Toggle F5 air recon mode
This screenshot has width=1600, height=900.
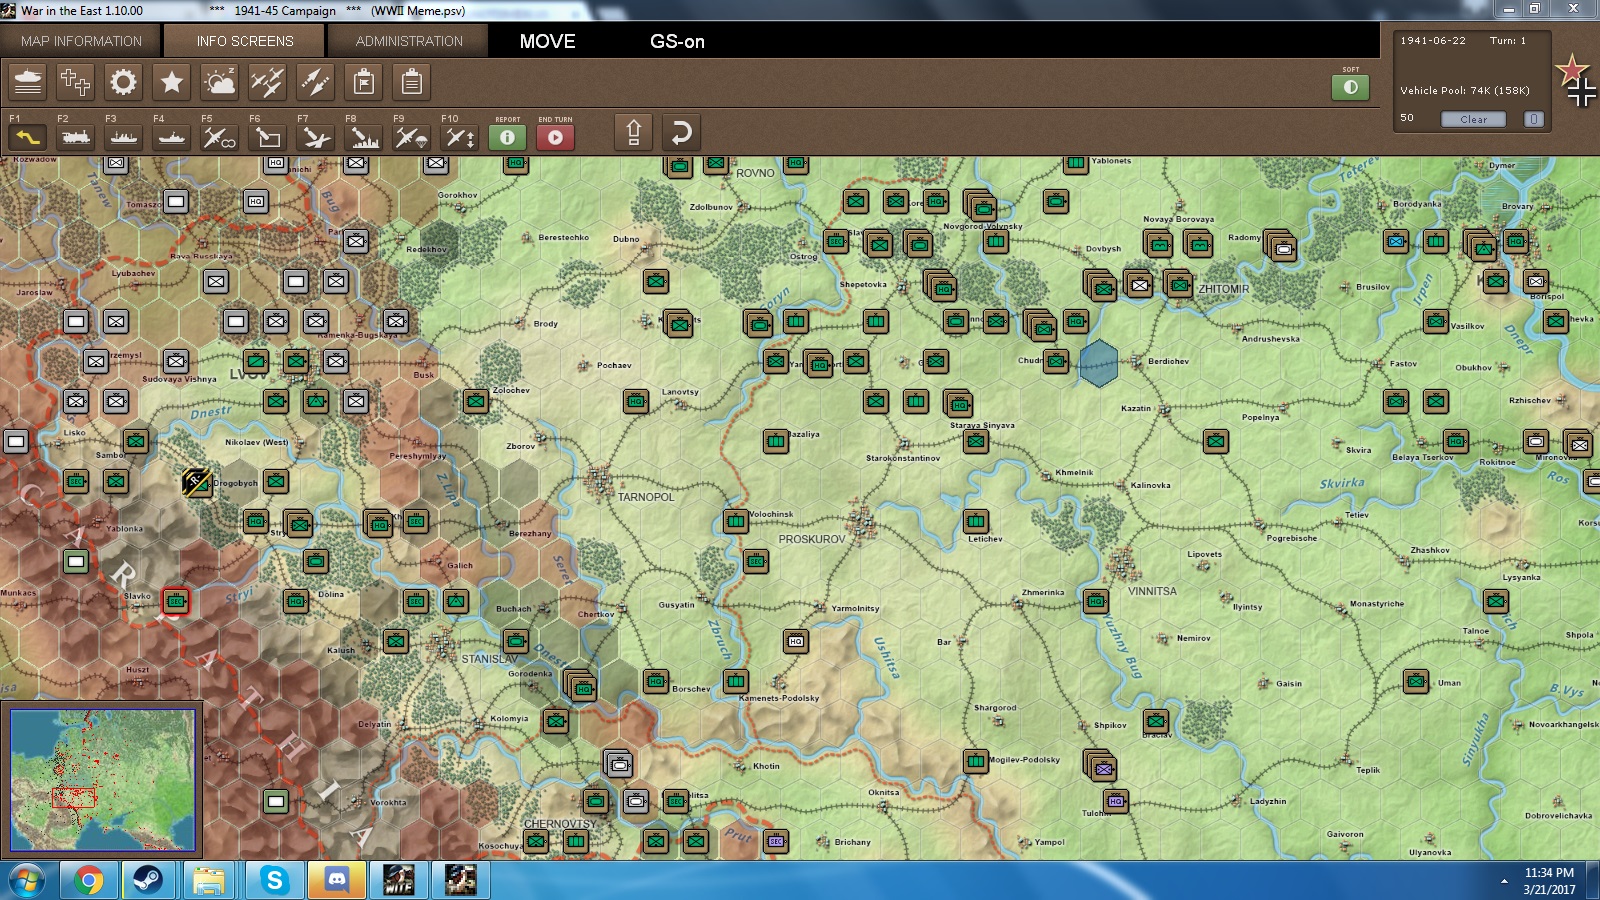click(219, 137)
